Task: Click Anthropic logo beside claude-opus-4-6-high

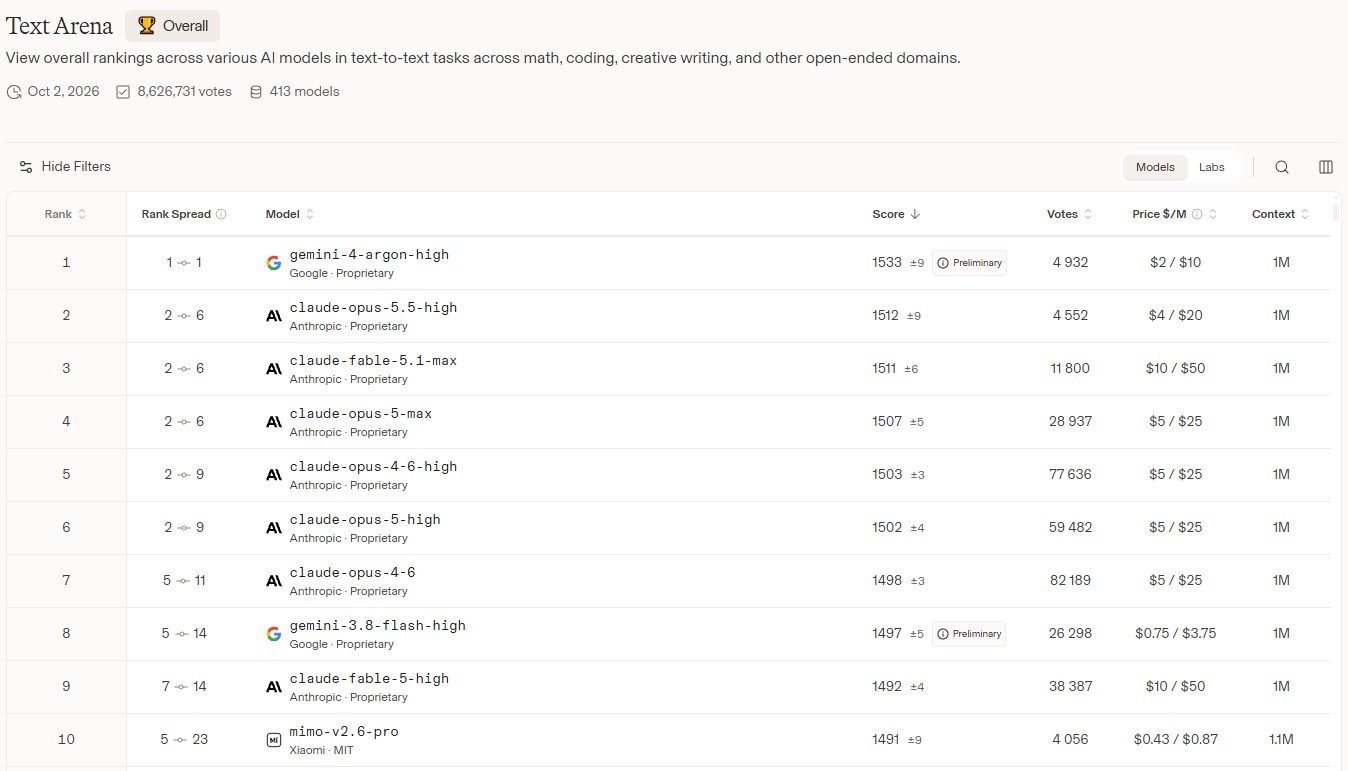Action: pyautogui.click(x=274, y=475)
